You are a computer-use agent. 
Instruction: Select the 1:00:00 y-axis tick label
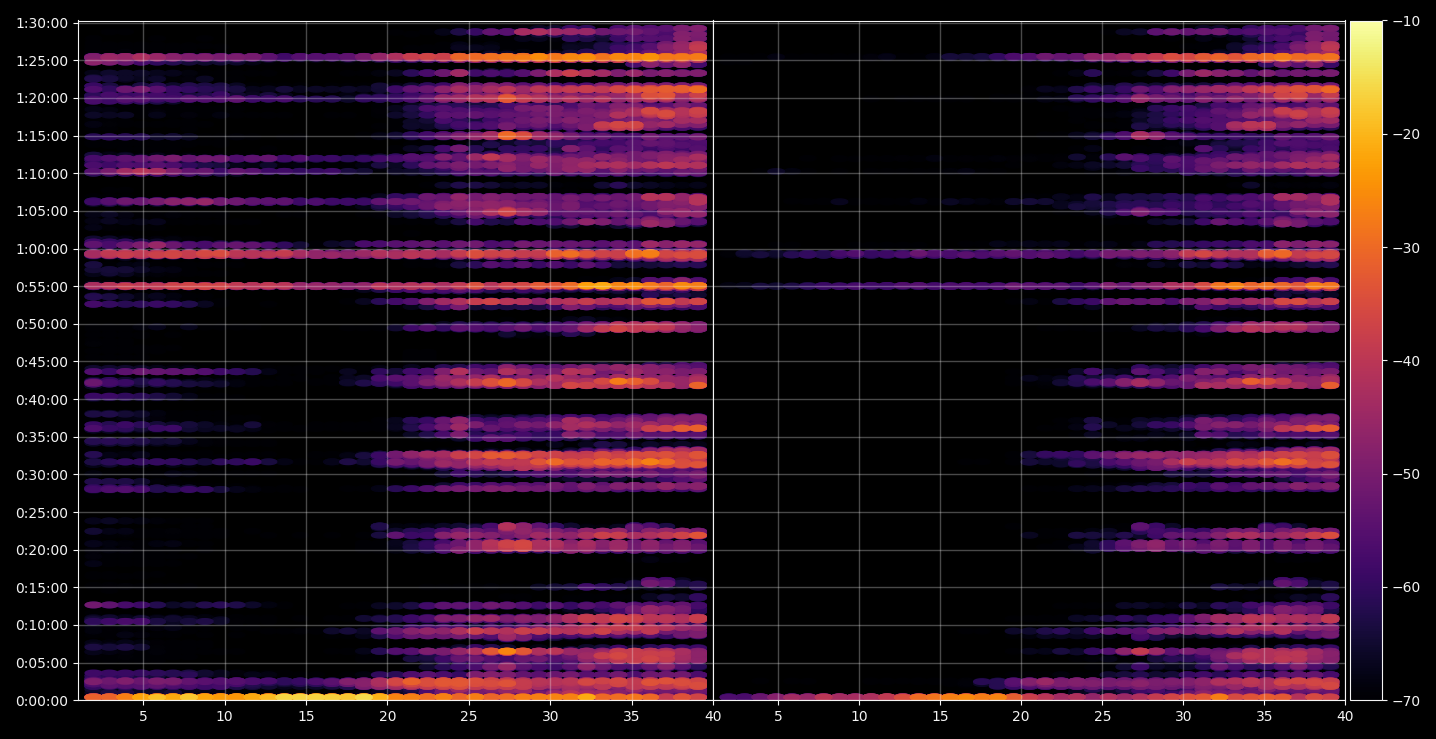tap(42, 249)
